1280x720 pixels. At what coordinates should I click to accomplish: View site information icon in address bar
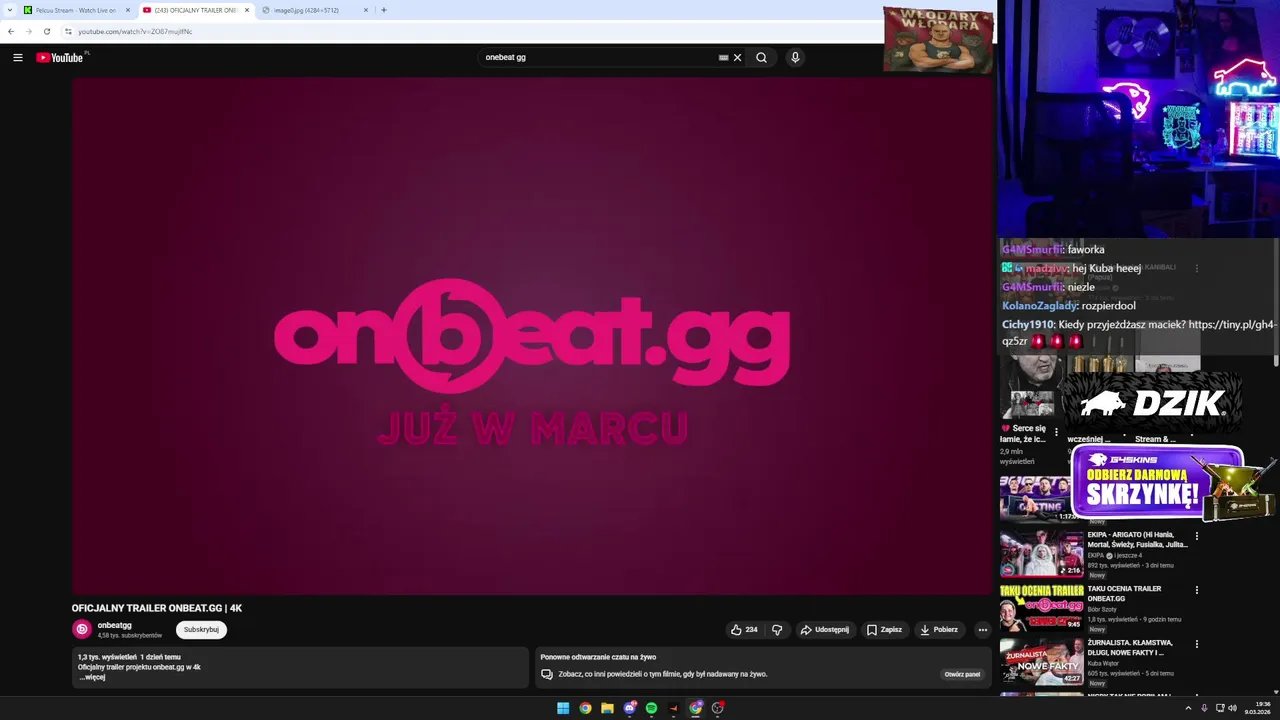coord(68,31)
